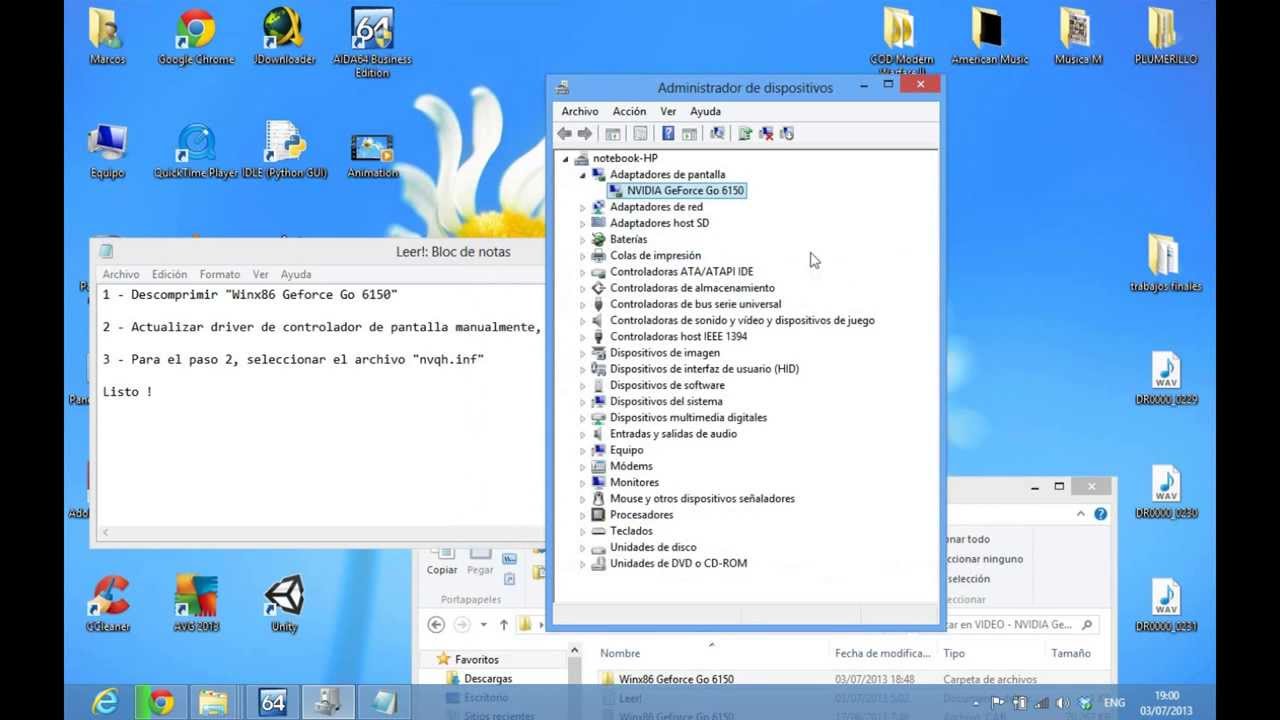Viewport: 1280px width, 720px height.
Task: Open Archivo menu in Notepad
Action: click(x=121, y=274)
